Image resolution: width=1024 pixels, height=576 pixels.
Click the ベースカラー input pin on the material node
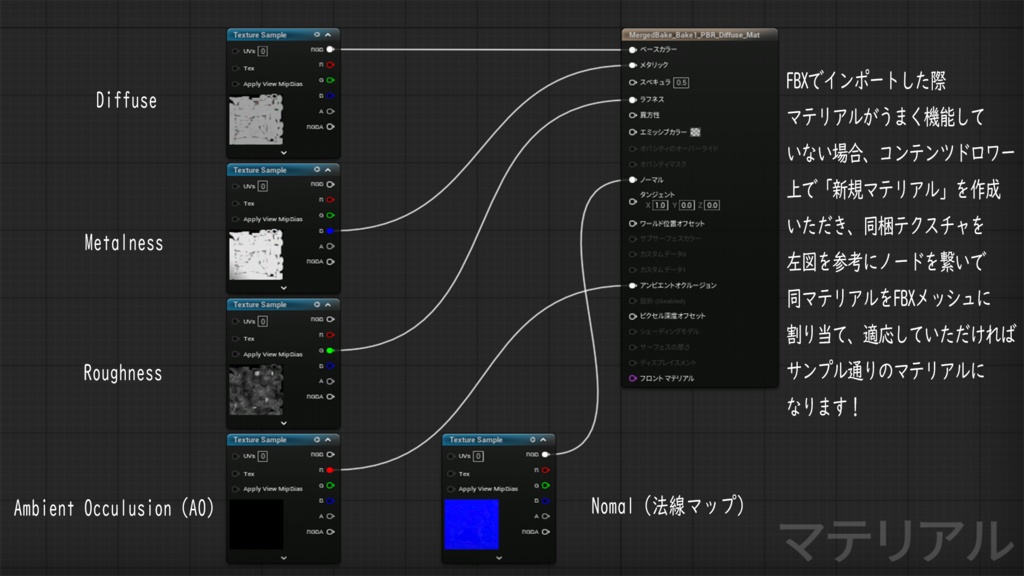631,50
